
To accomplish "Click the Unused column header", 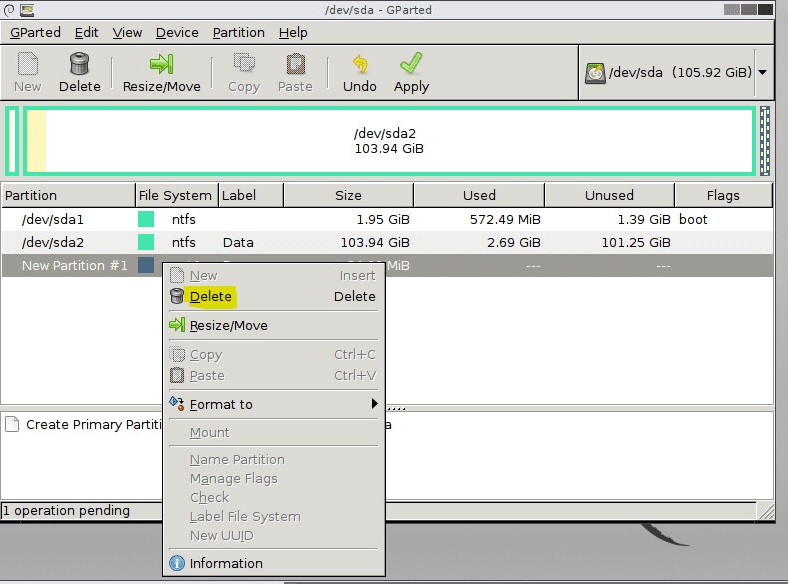I will point(609,196).
